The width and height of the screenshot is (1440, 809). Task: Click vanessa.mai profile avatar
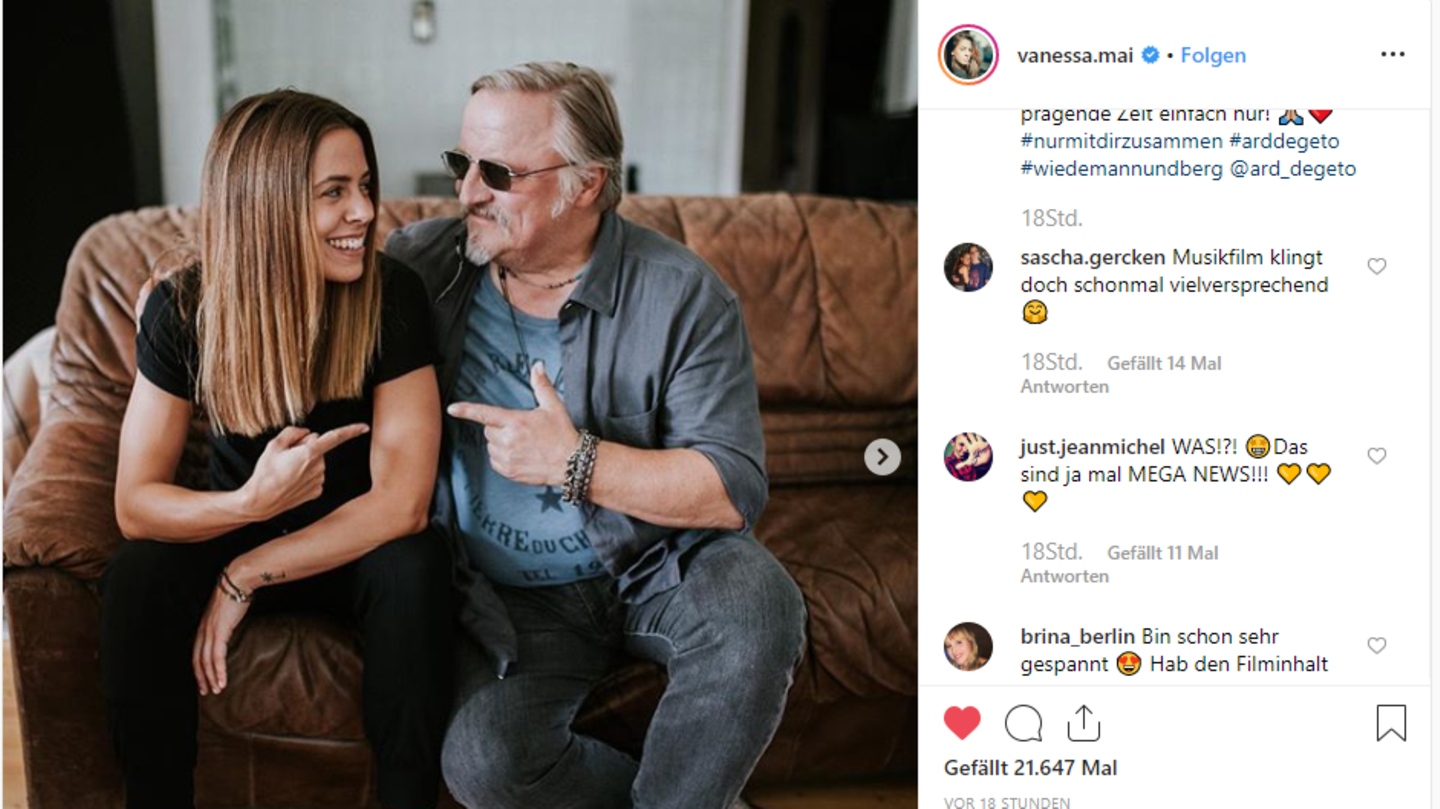click(968, 55)
